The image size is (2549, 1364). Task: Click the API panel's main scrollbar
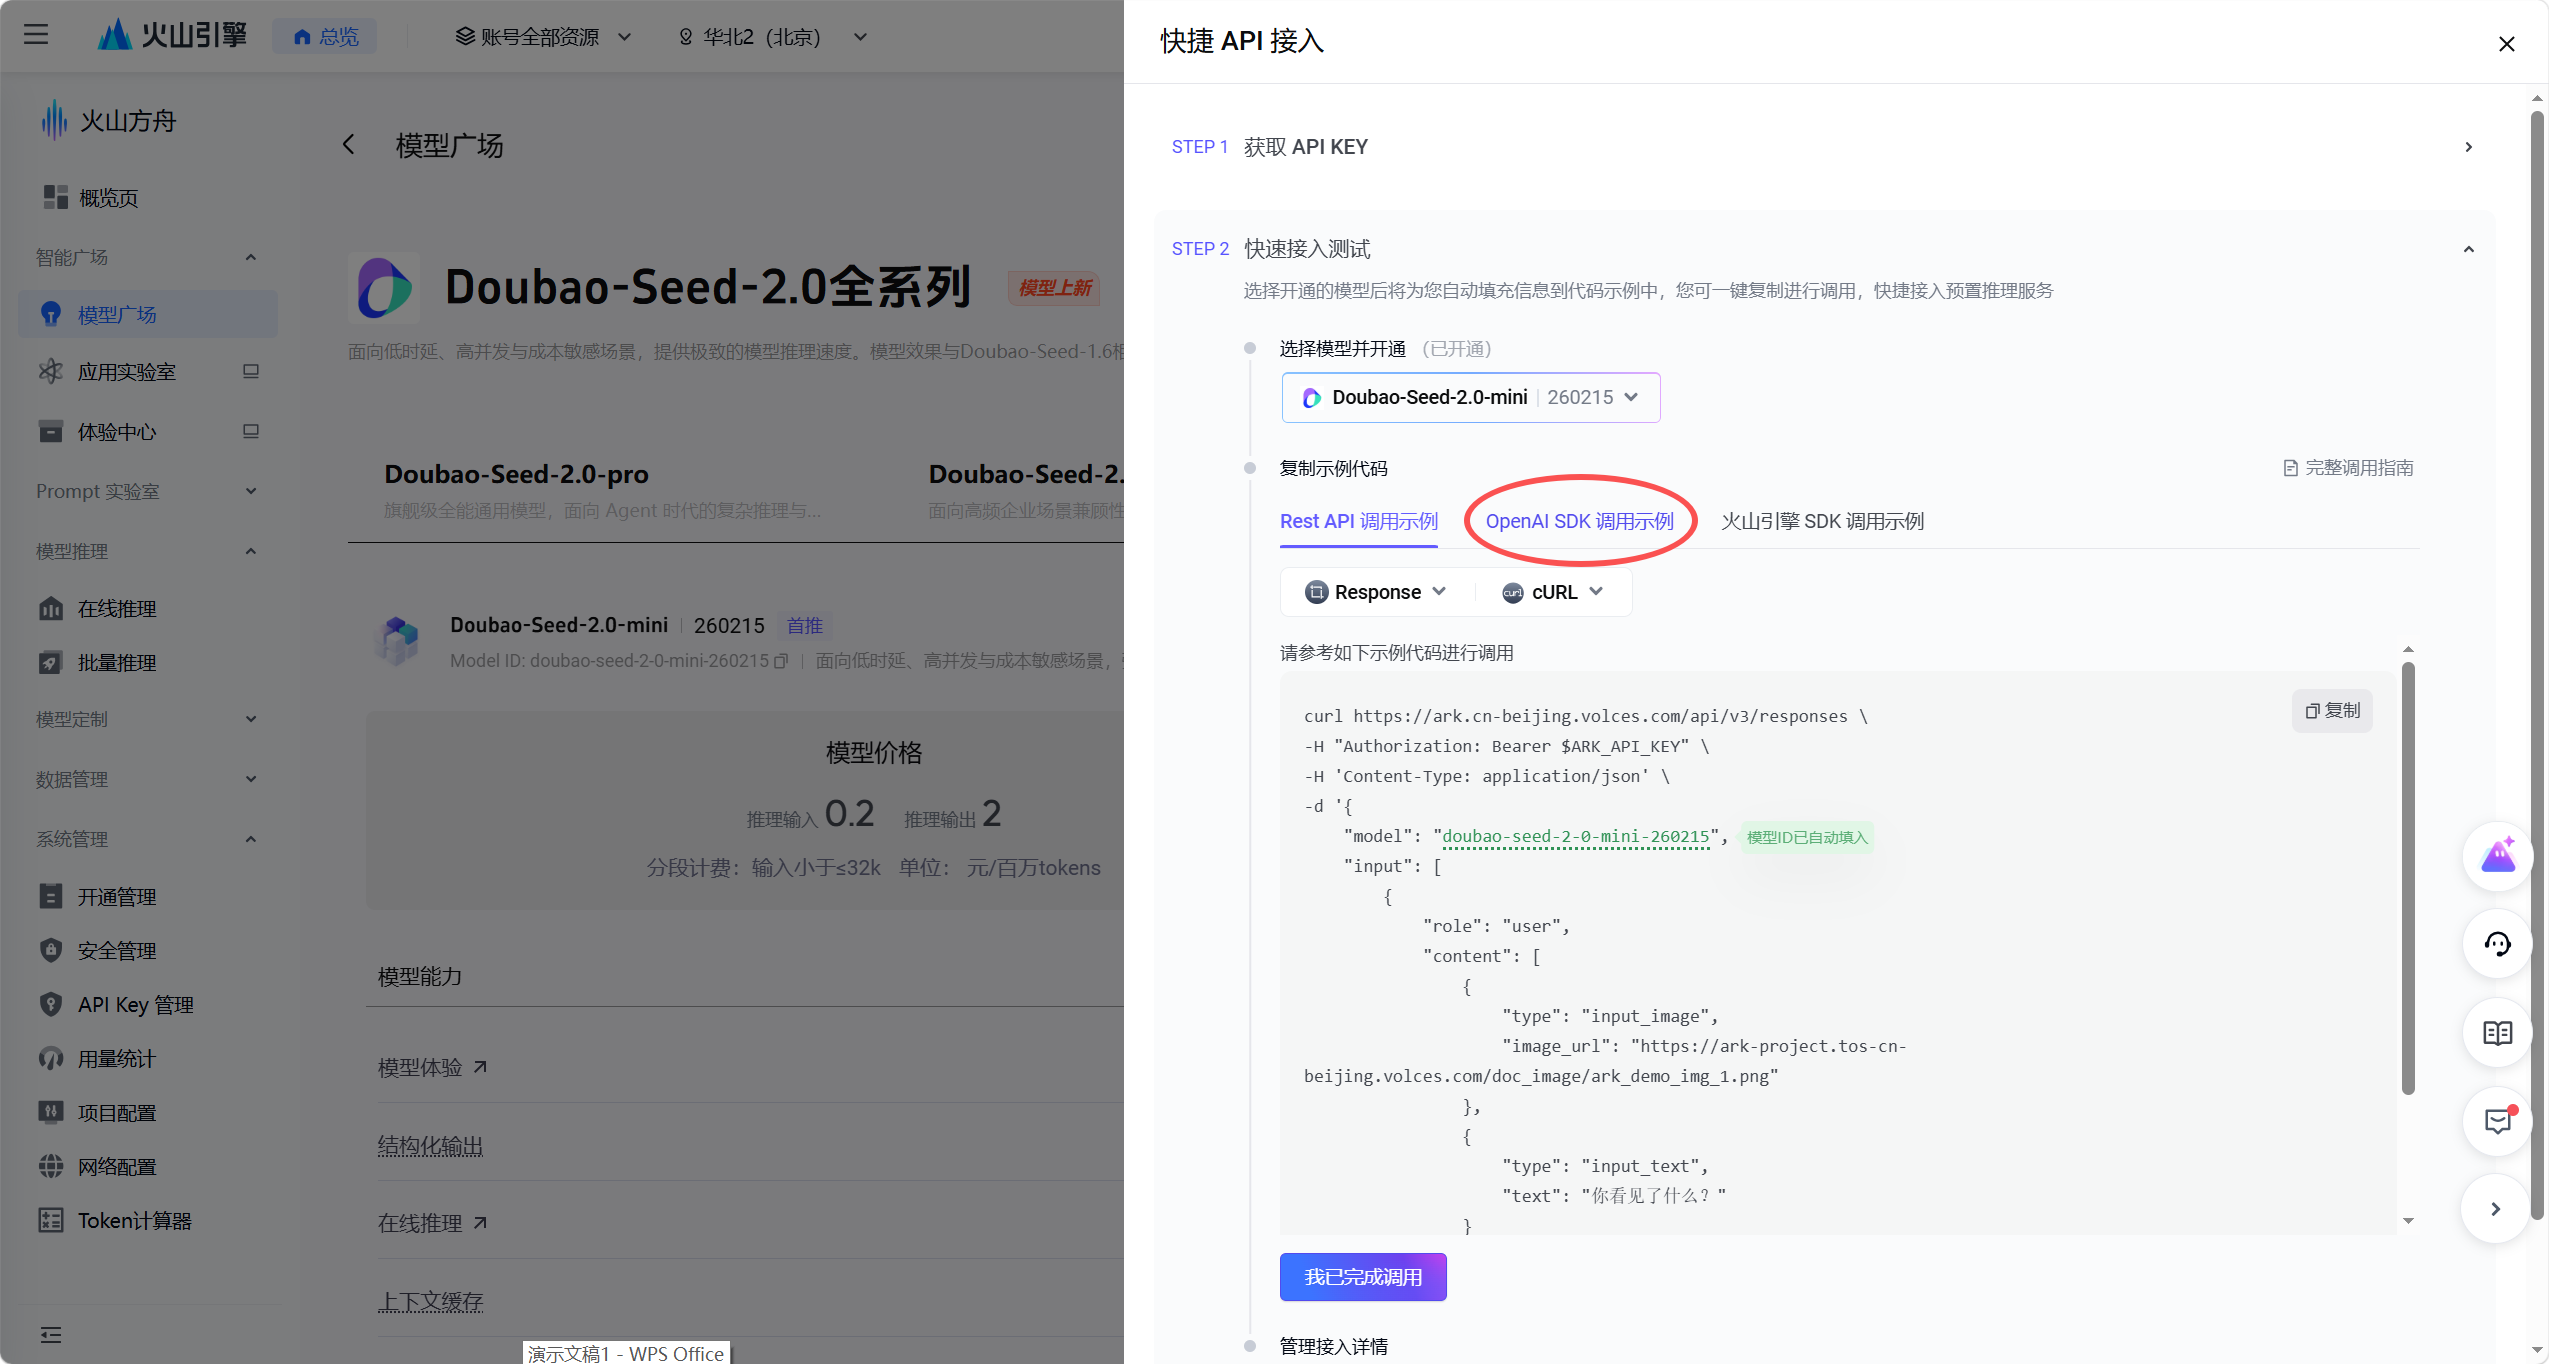click(2537, 665)
